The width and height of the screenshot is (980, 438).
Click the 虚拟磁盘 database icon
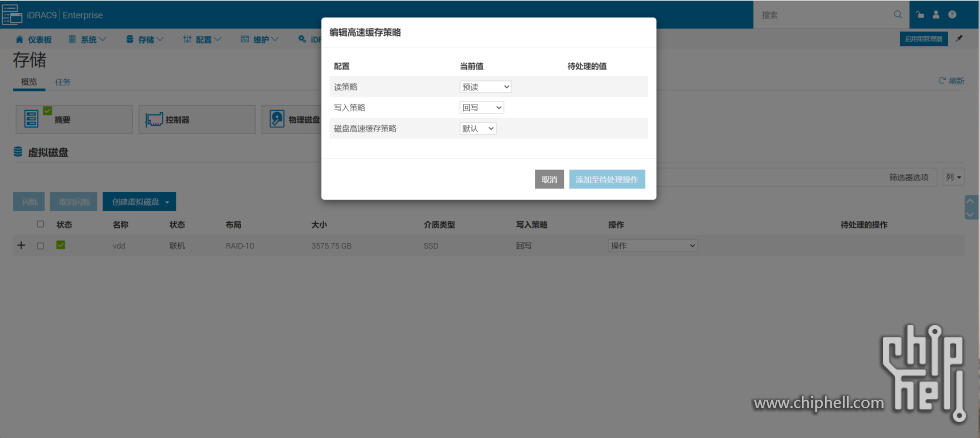tap(18, 152)
